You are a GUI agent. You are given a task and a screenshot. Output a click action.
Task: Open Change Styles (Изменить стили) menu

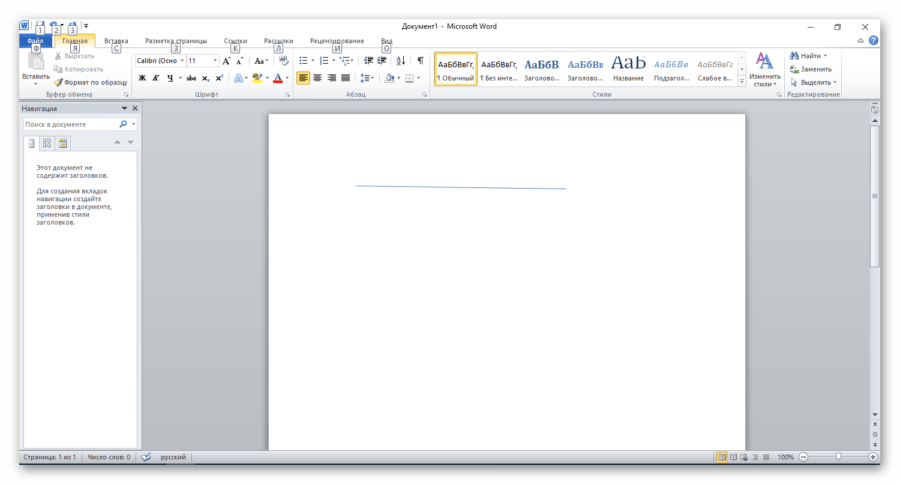click(x=765, y=70)
